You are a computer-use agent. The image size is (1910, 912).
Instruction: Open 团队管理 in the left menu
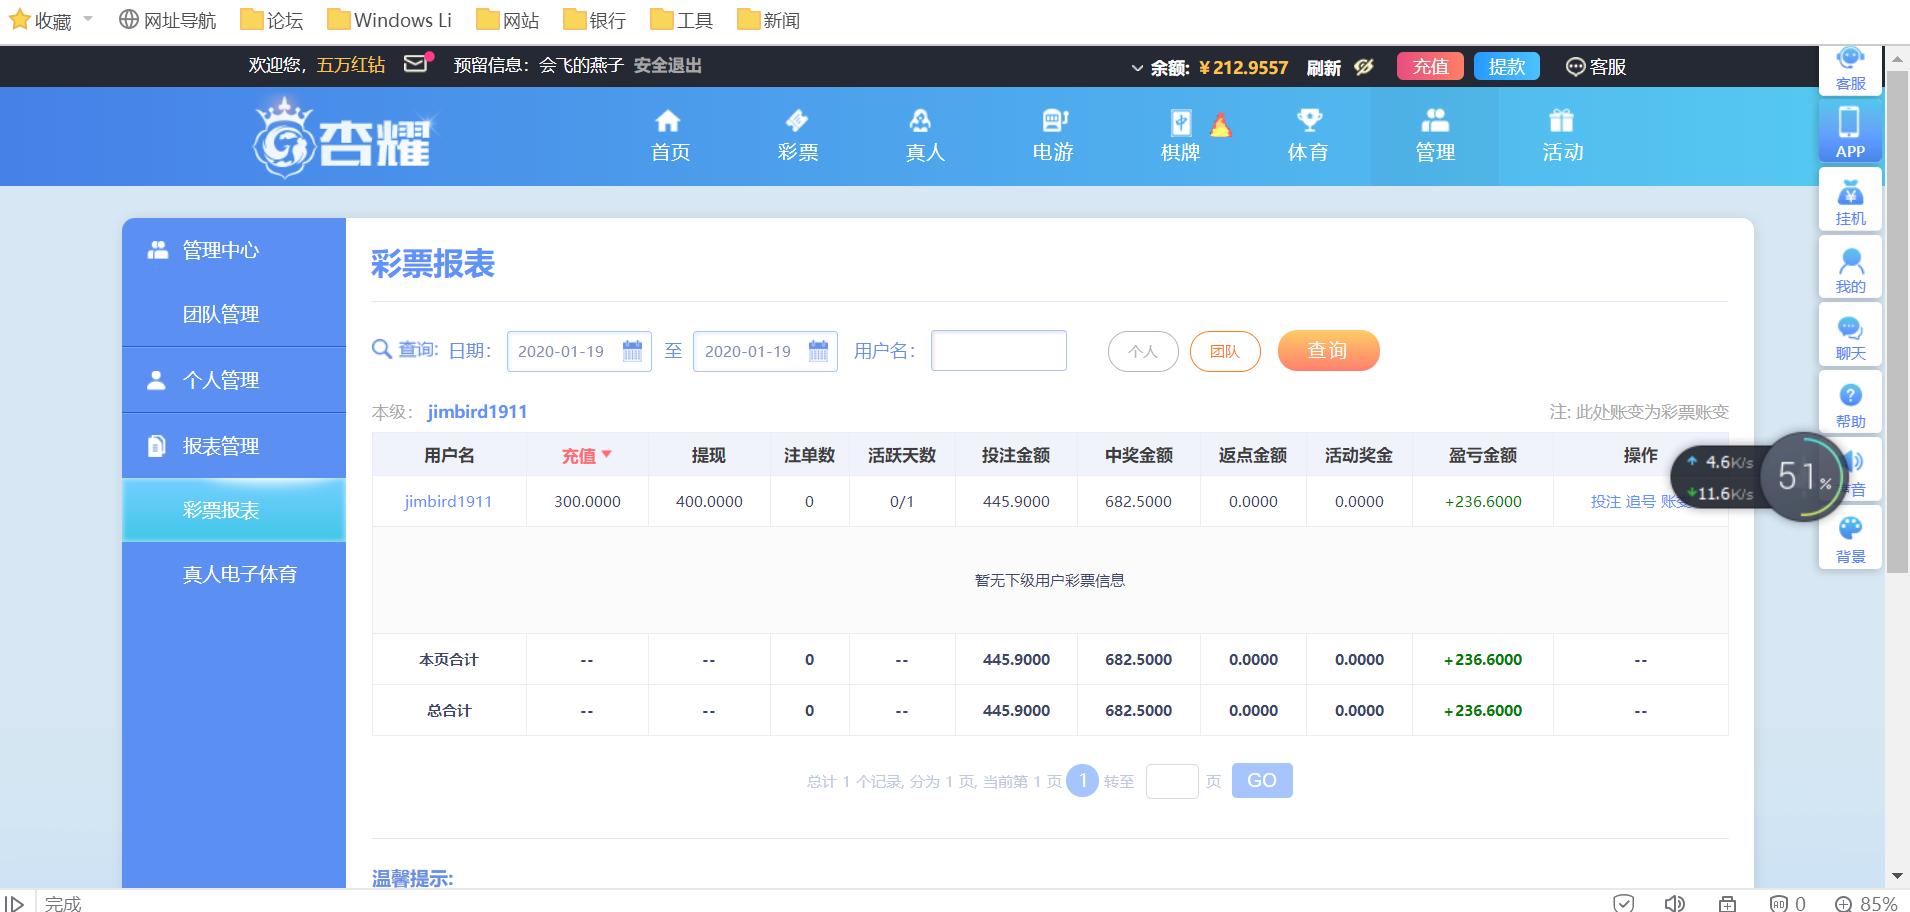(x=220, y=314)
